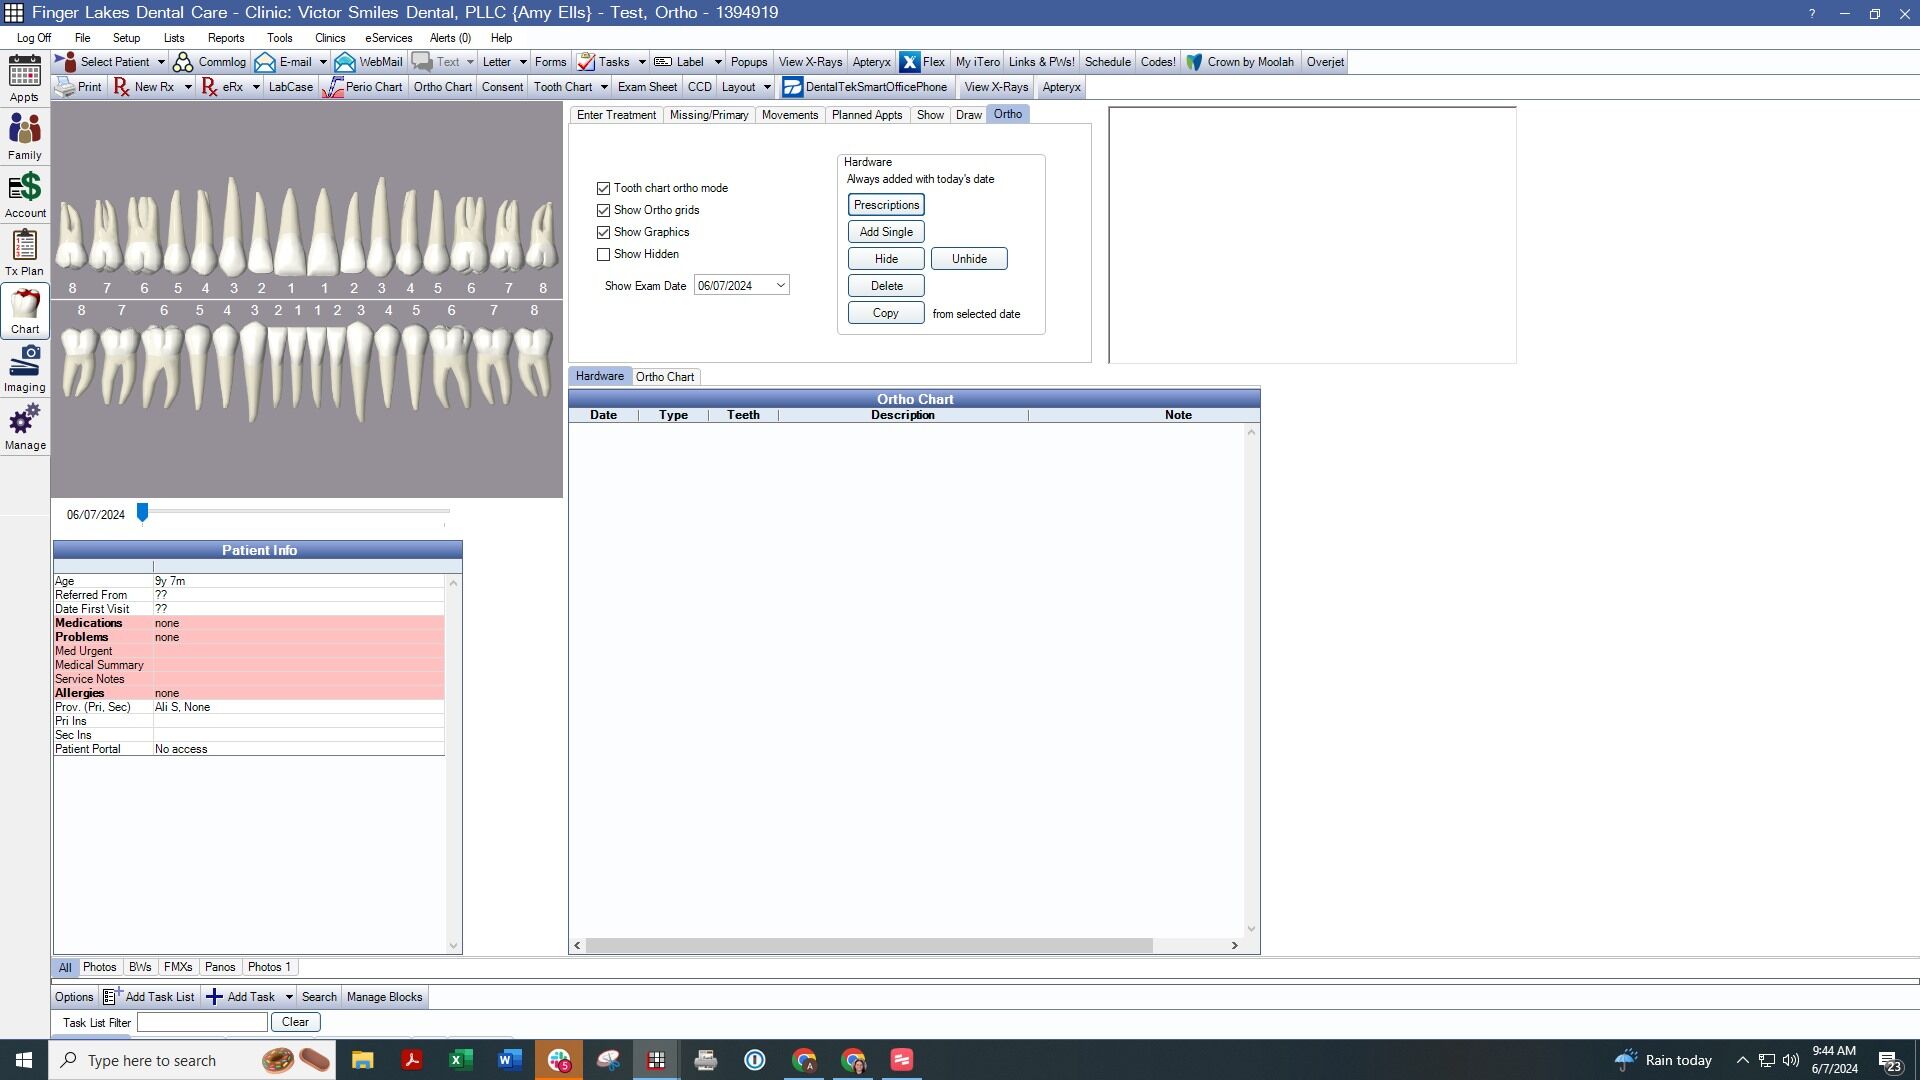1920x1080 pixels.
Task: Click the Add Single button
Action: [x=886, y=232]
